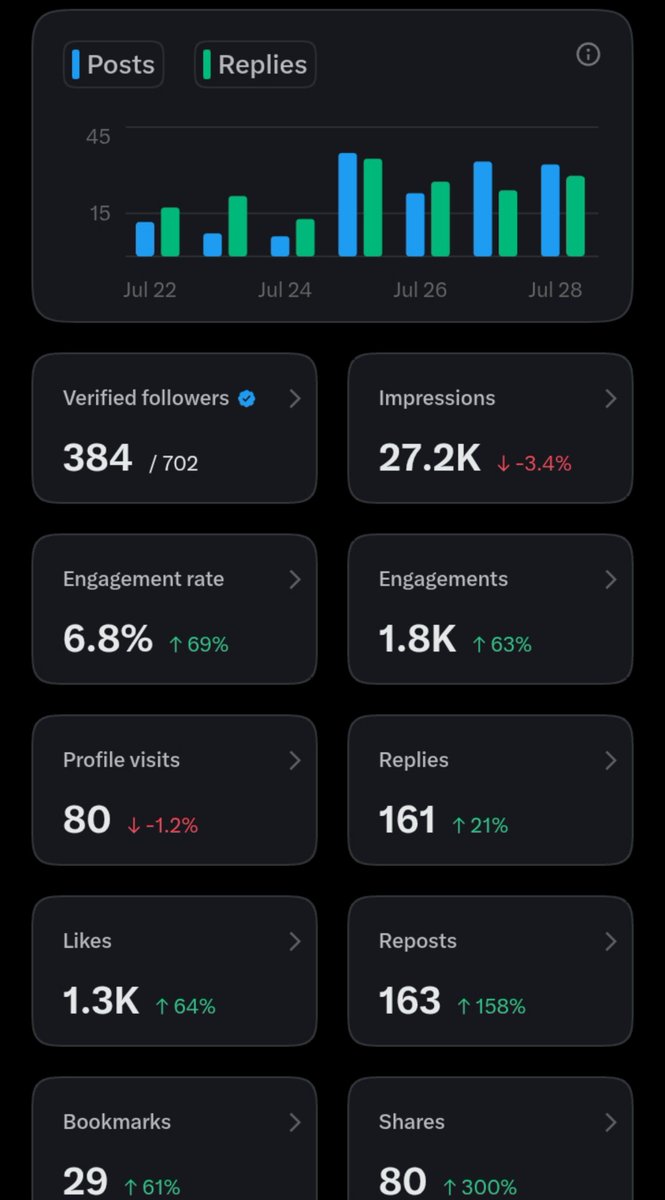Select the Jul 28 green Replies bar
665x1200 pixels.
pos(575,216)
